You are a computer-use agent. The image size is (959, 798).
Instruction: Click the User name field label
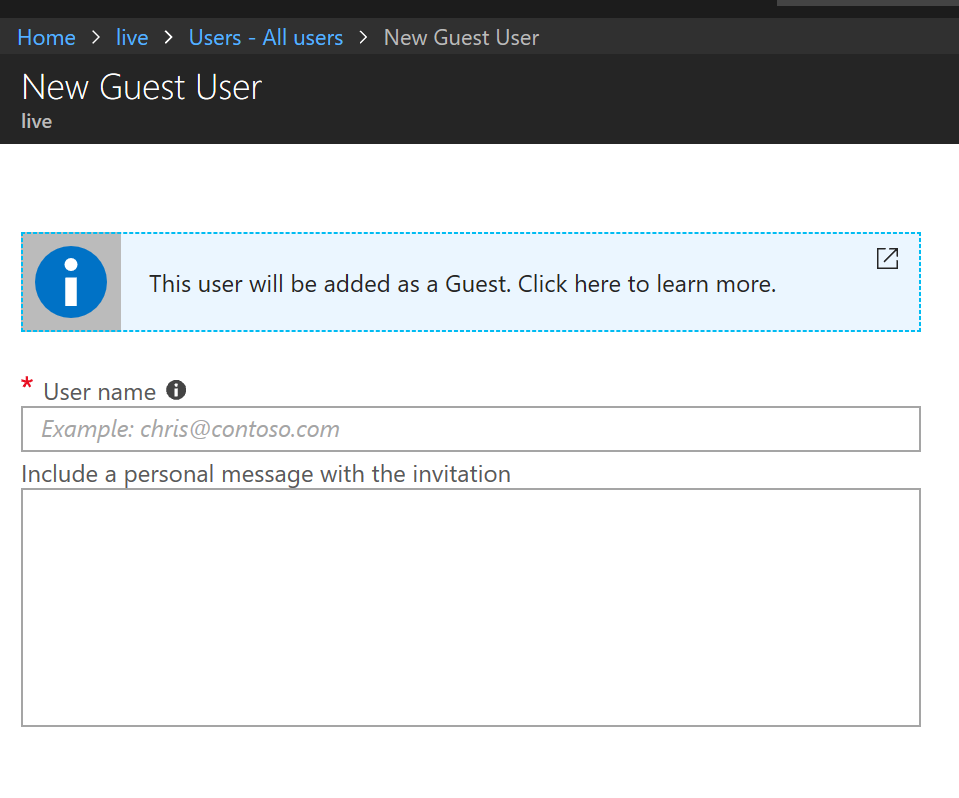coord(99,392)
